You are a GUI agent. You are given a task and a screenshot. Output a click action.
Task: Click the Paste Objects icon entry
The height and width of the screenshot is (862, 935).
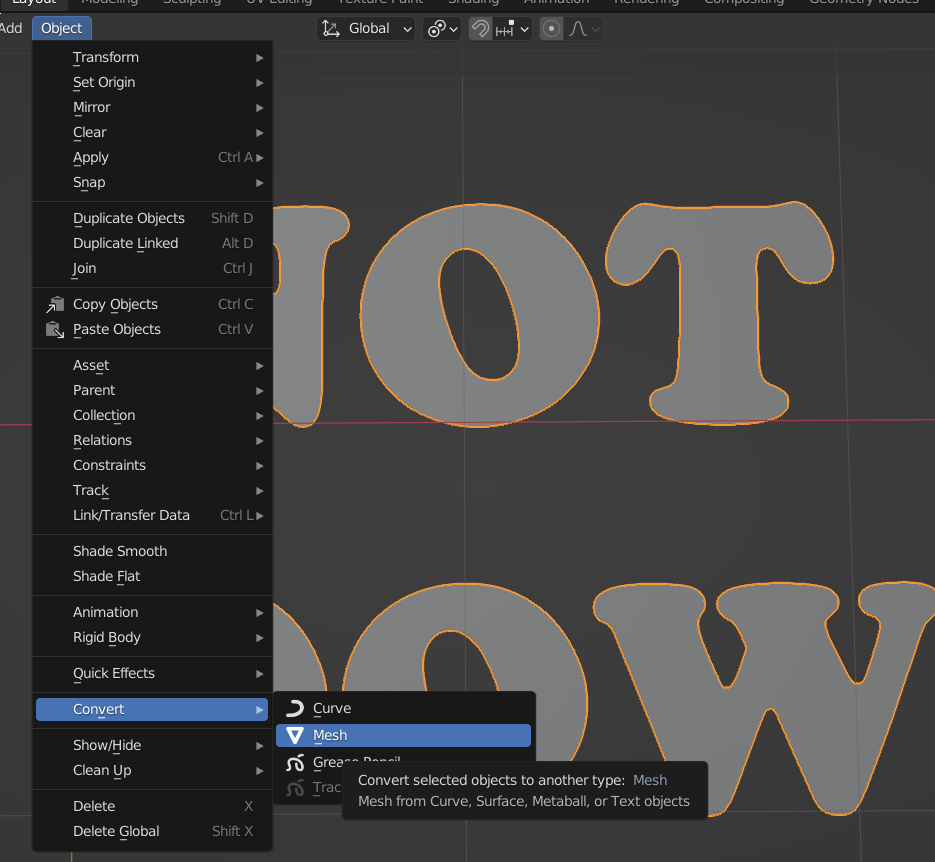[x=152, y=329]
